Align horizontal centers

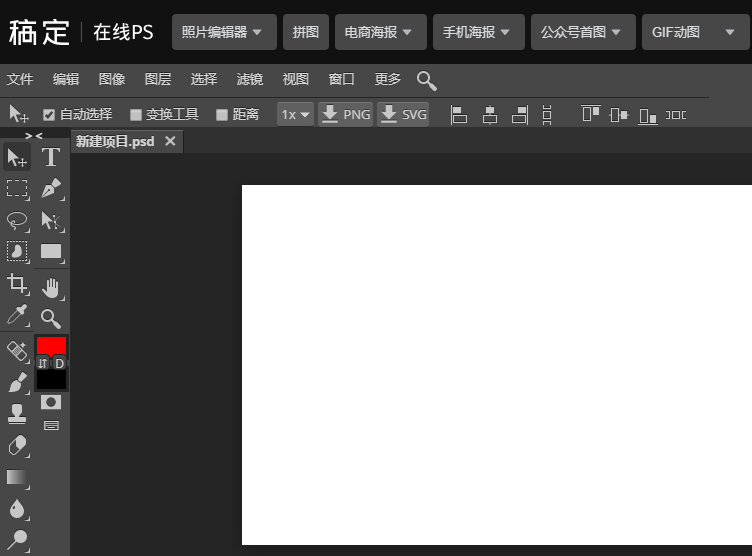490,115
